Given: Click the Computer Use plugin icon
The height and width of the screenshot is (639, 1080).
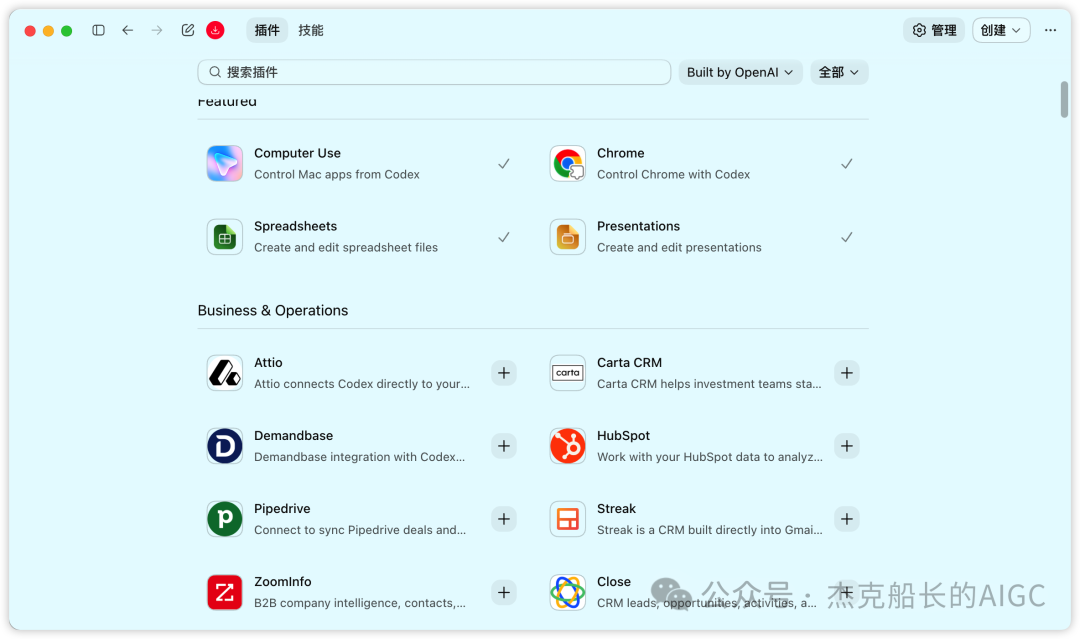Looking at the screenshot, I should click(x=225, y=163).
